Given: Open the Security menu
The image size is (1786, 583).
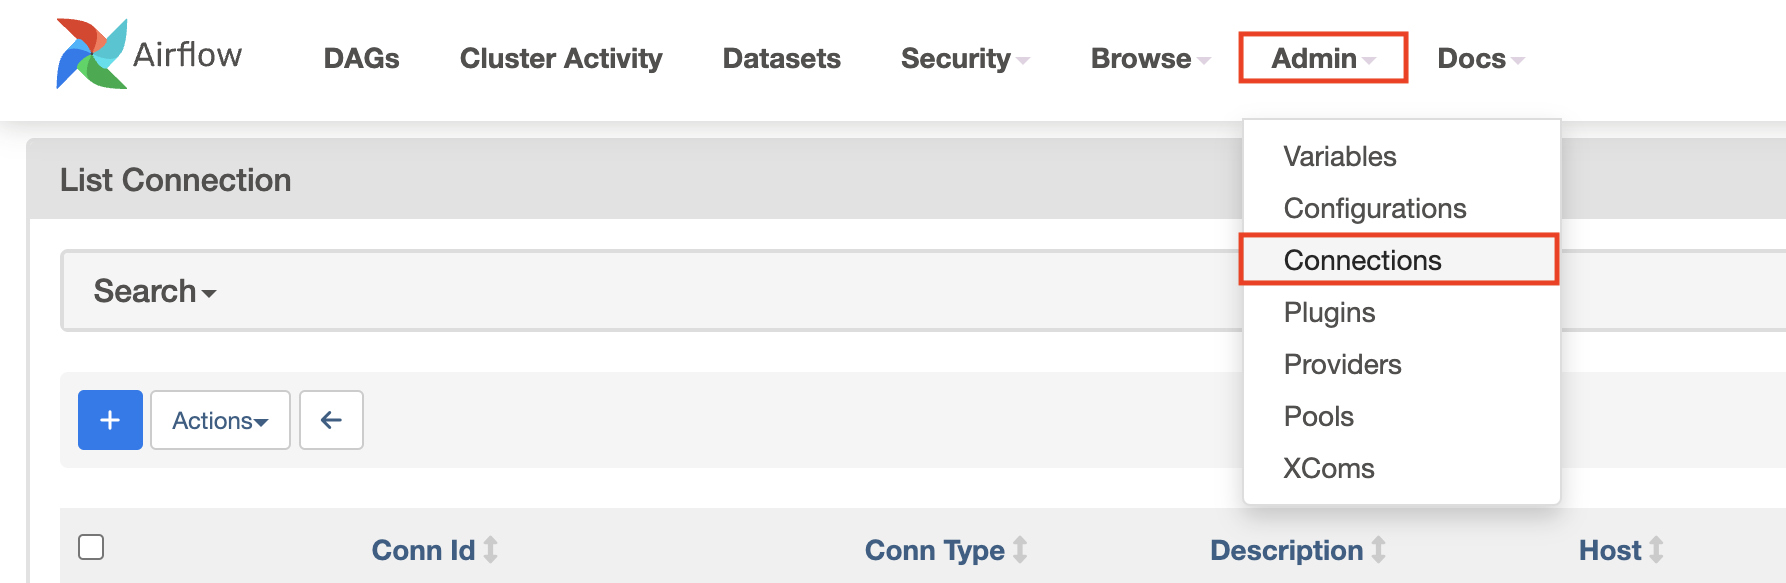Looking at the screenshot, I should pos(965,59).
